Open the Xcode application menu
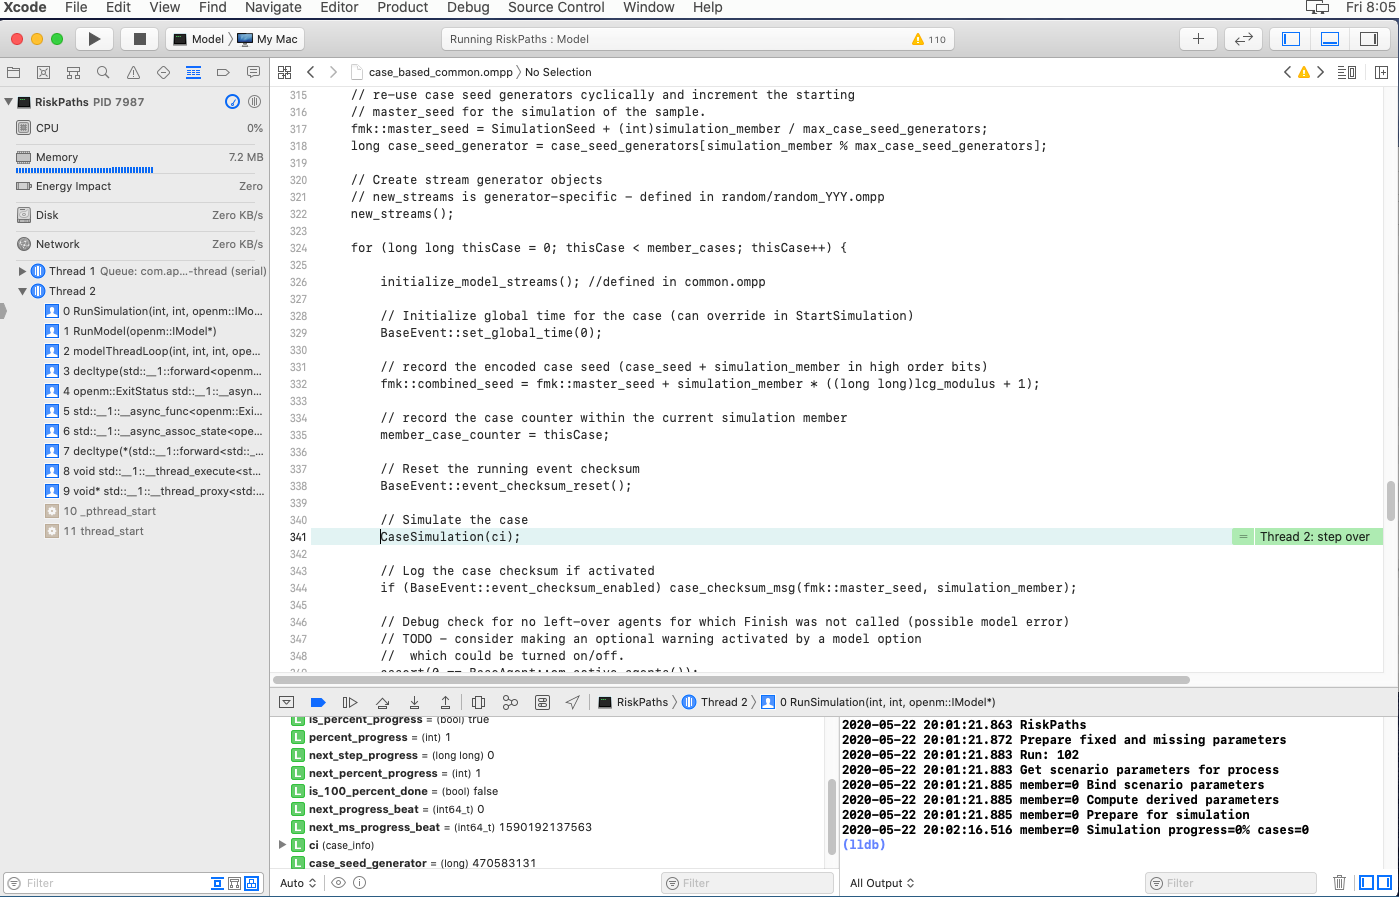 (x=25, y=7)
